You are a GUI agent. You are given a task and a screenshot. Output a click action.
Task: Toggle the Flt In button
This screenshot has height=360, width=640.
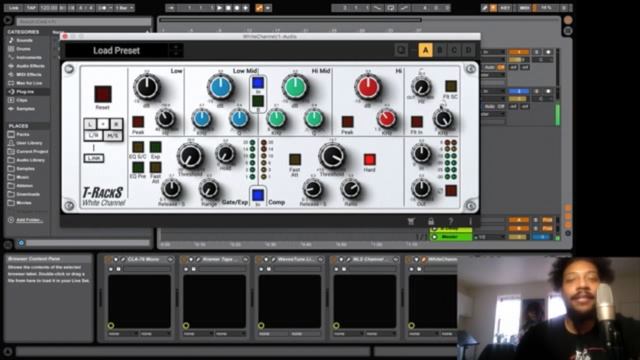(417, 122)
